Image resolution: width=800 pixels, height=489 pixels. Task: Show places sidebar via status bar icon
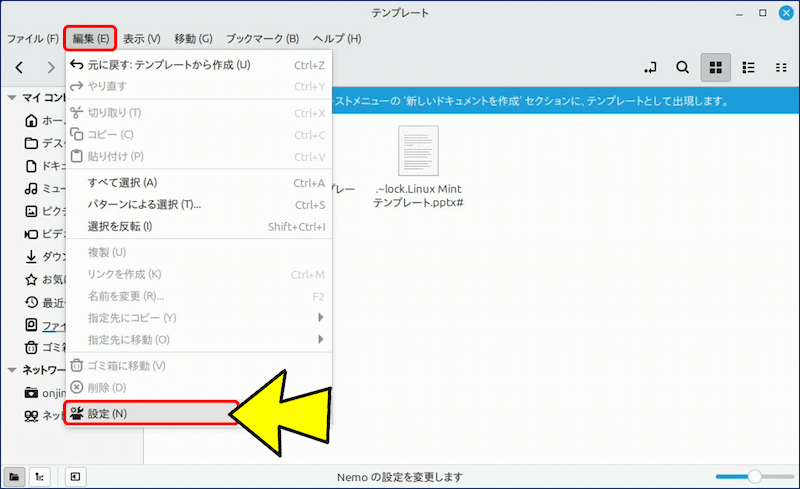pyautogui.click(x=14, y=477)
